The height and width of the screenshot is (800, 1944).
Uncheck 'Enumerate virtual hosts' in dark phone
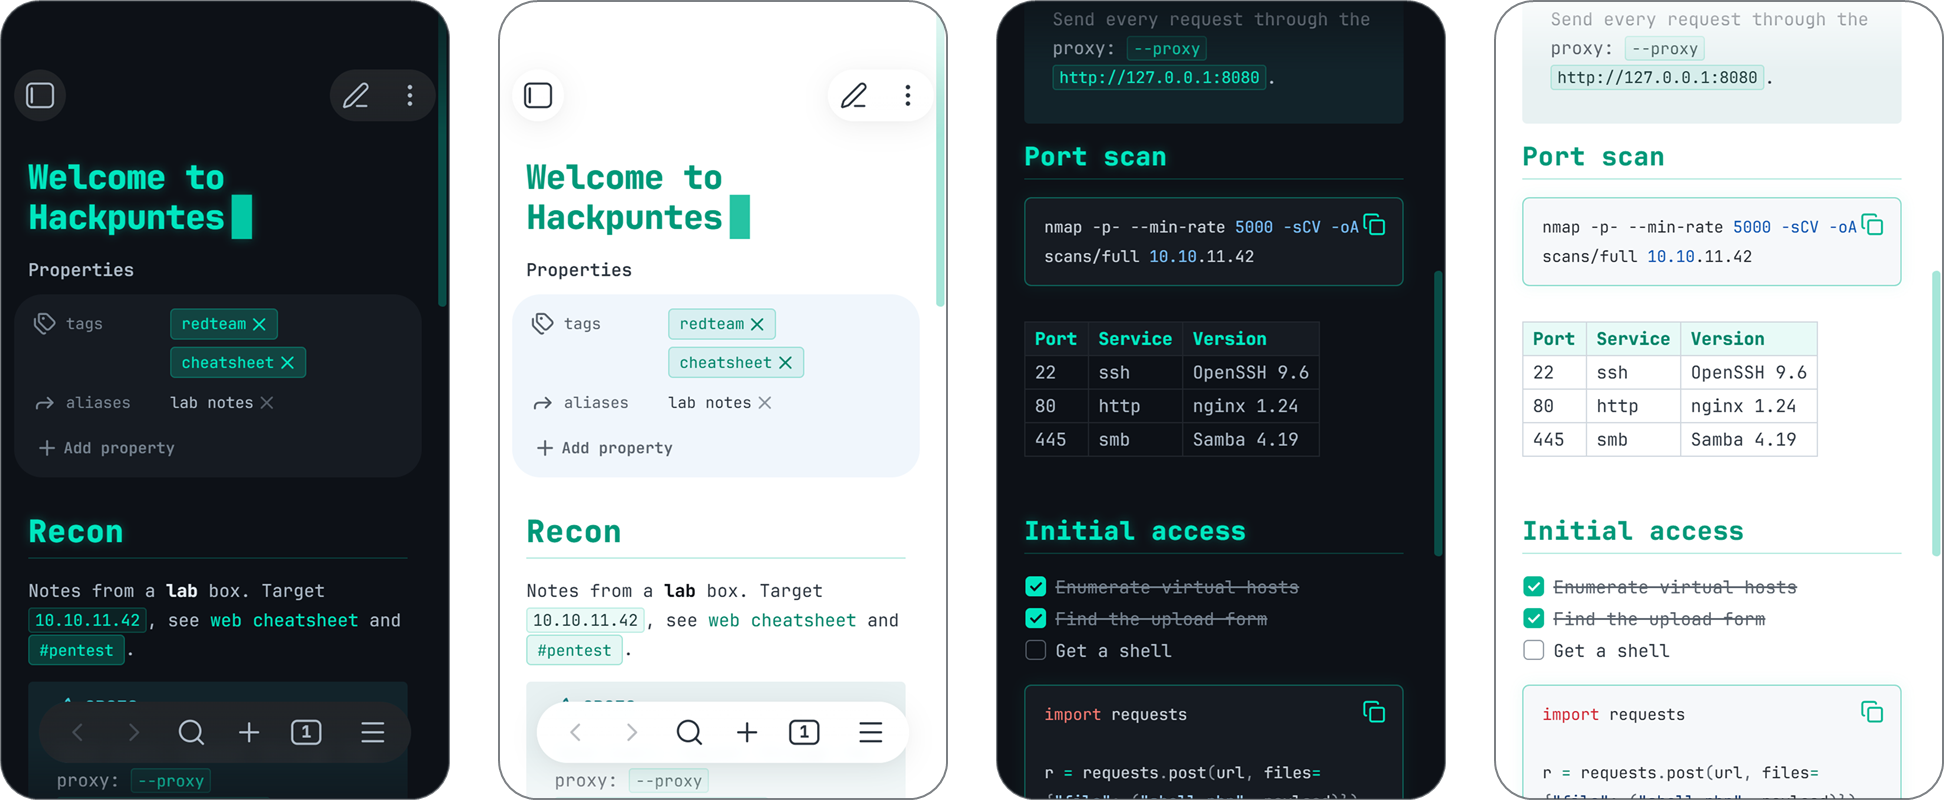click(x=1036, y=586)
